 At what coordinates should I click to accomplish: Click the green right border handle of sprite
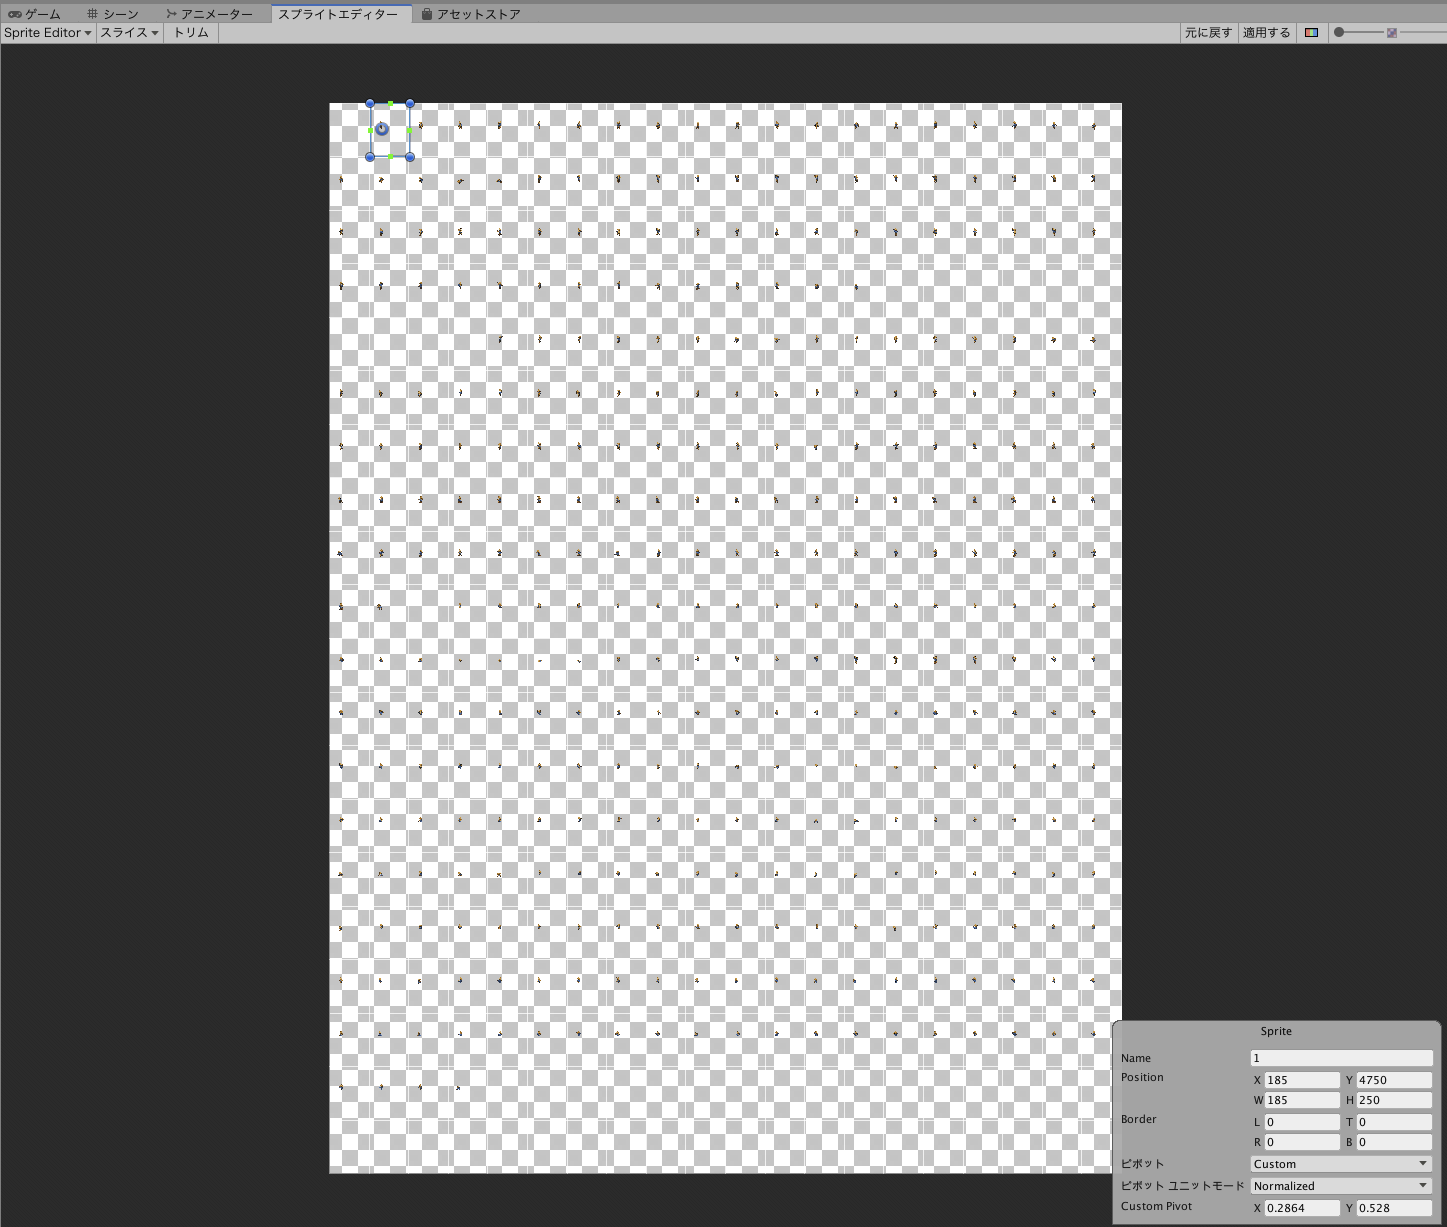click(x=410, y=130)
